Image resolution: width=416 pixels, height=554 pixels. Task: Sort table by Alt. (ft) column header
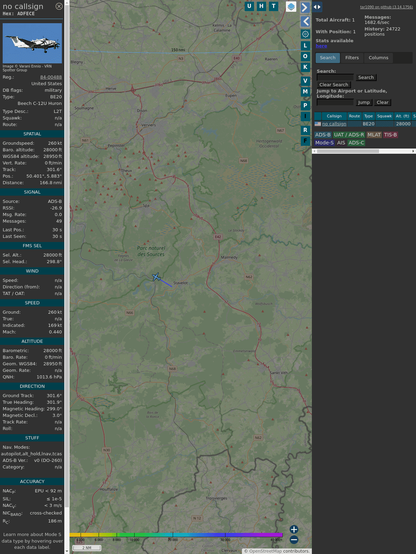pos(402,116)
